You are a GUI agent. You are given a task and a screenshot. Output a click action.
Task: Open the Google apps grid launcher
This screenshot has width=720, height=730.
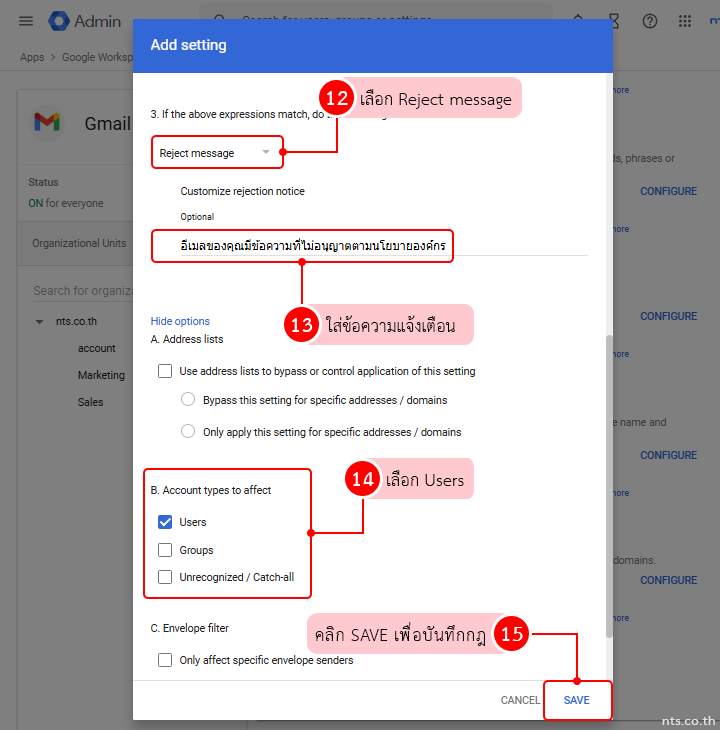pos(685,21)
